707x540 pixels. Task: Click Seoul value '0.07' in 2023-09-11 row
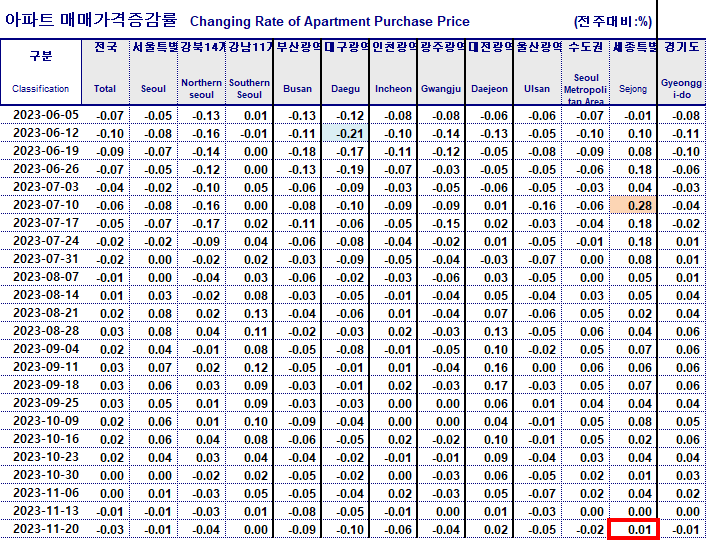tap(159, 368)
